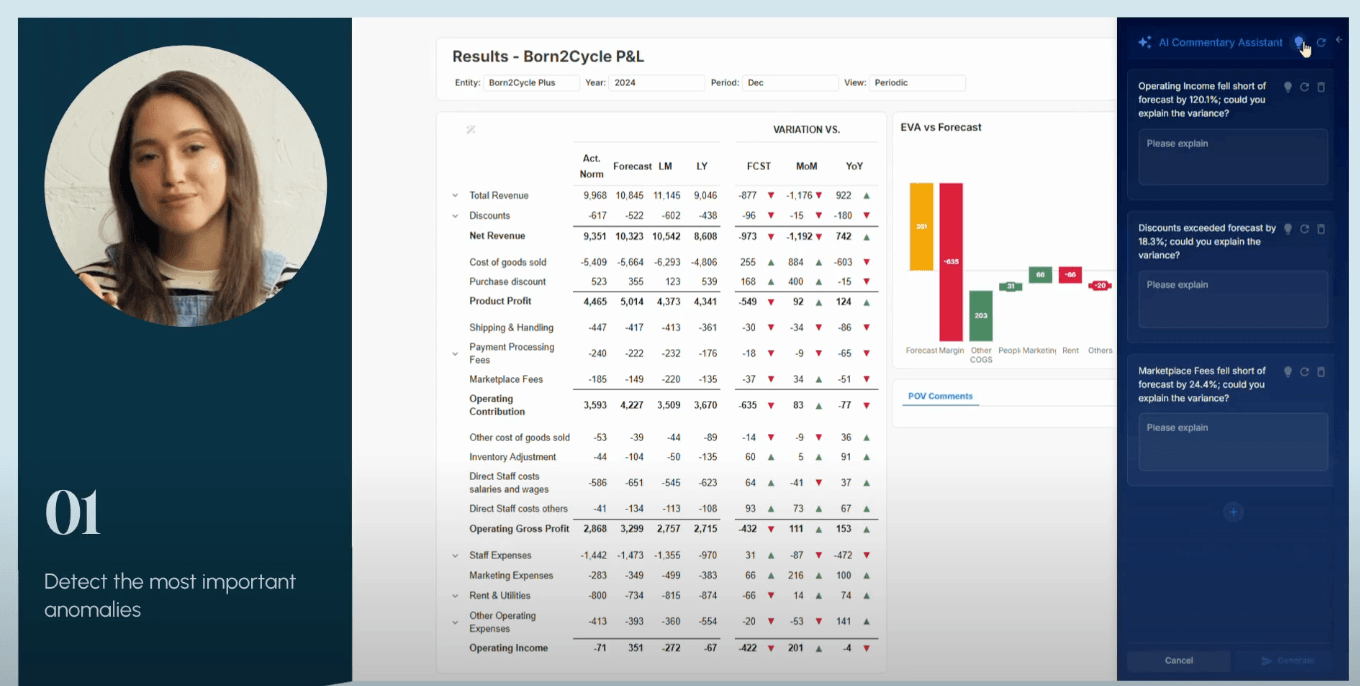This screenshot has height=686, width=1360.
Task: Expand the Other Operating Expenses row
Action: click(x=455, y=622)
